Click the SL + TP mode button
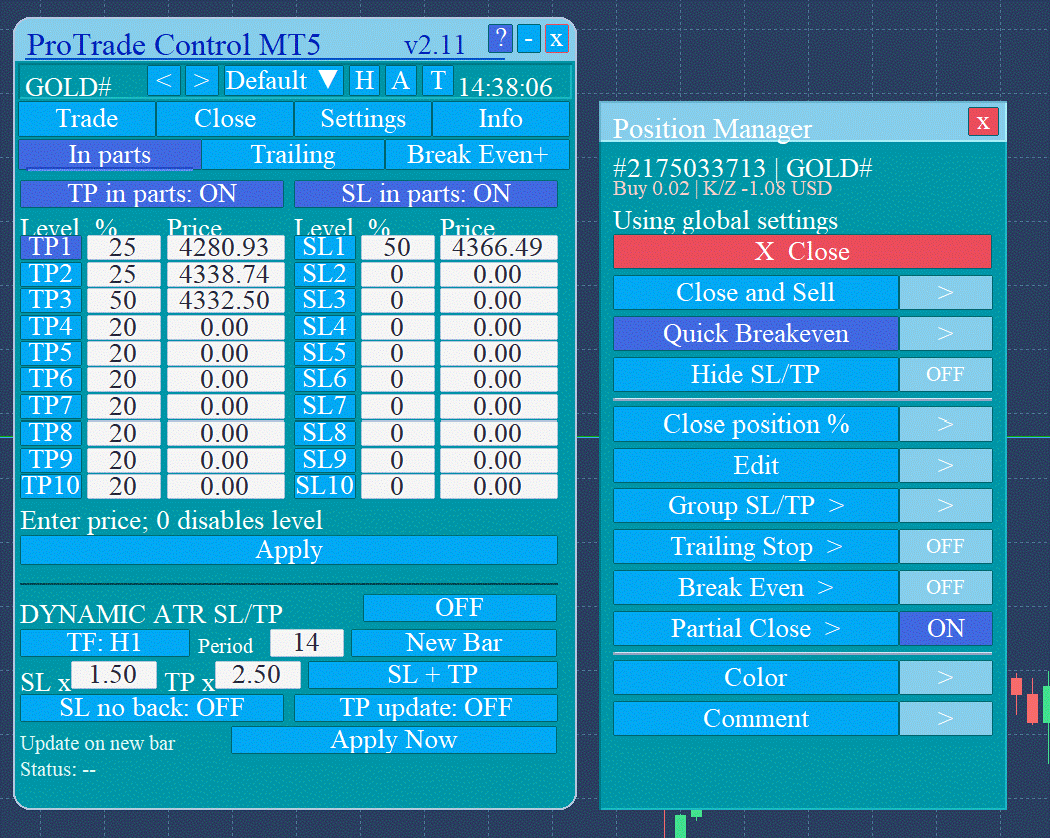Image resolution: width=1050 pixels, height=838 pixels. pyautogui.click(x=433, y=675)
